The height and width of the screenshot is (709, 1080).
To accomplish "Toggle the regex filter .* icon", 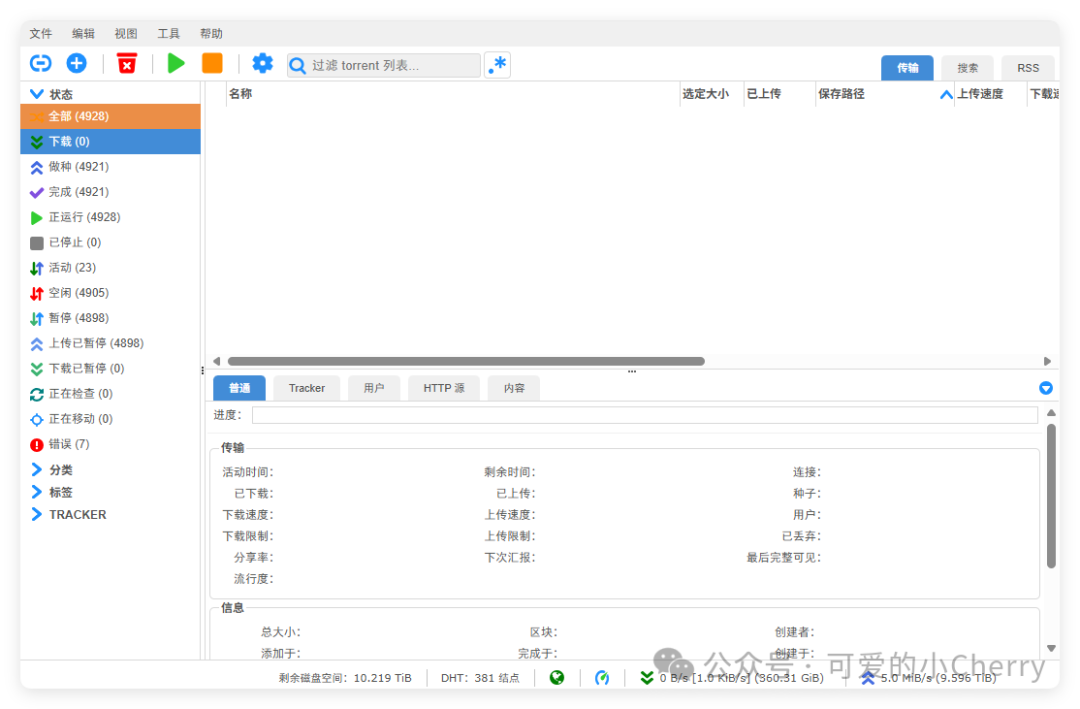I will pyautogui.click(x=497, y=63).
